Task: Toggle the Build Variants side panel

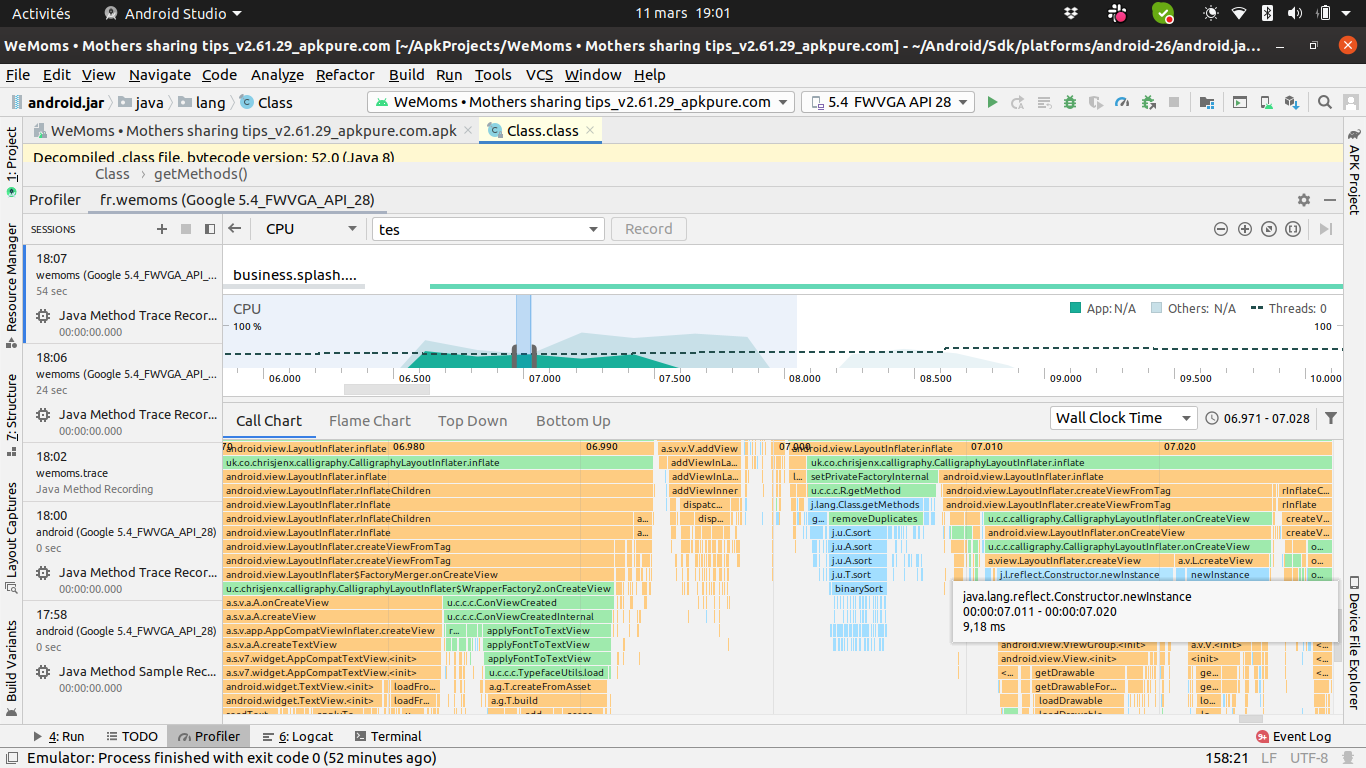Action: pyautogui.click(x=11, y=662)
